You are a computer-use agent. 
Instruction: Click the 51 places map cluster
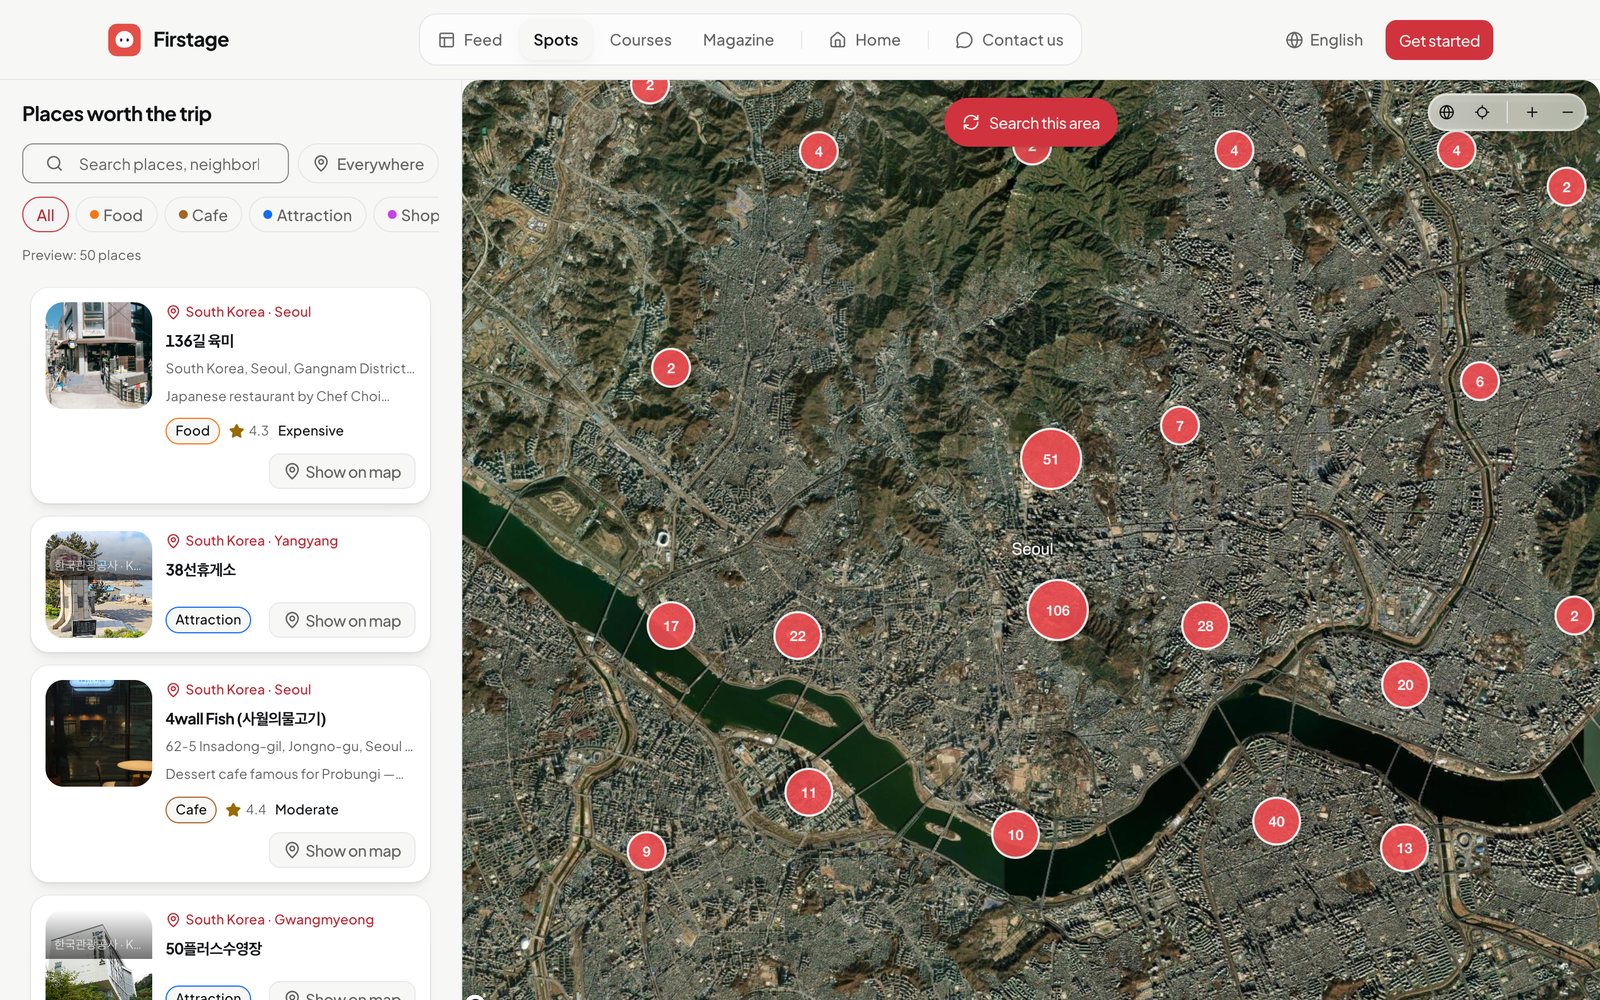coord(1050,459)
